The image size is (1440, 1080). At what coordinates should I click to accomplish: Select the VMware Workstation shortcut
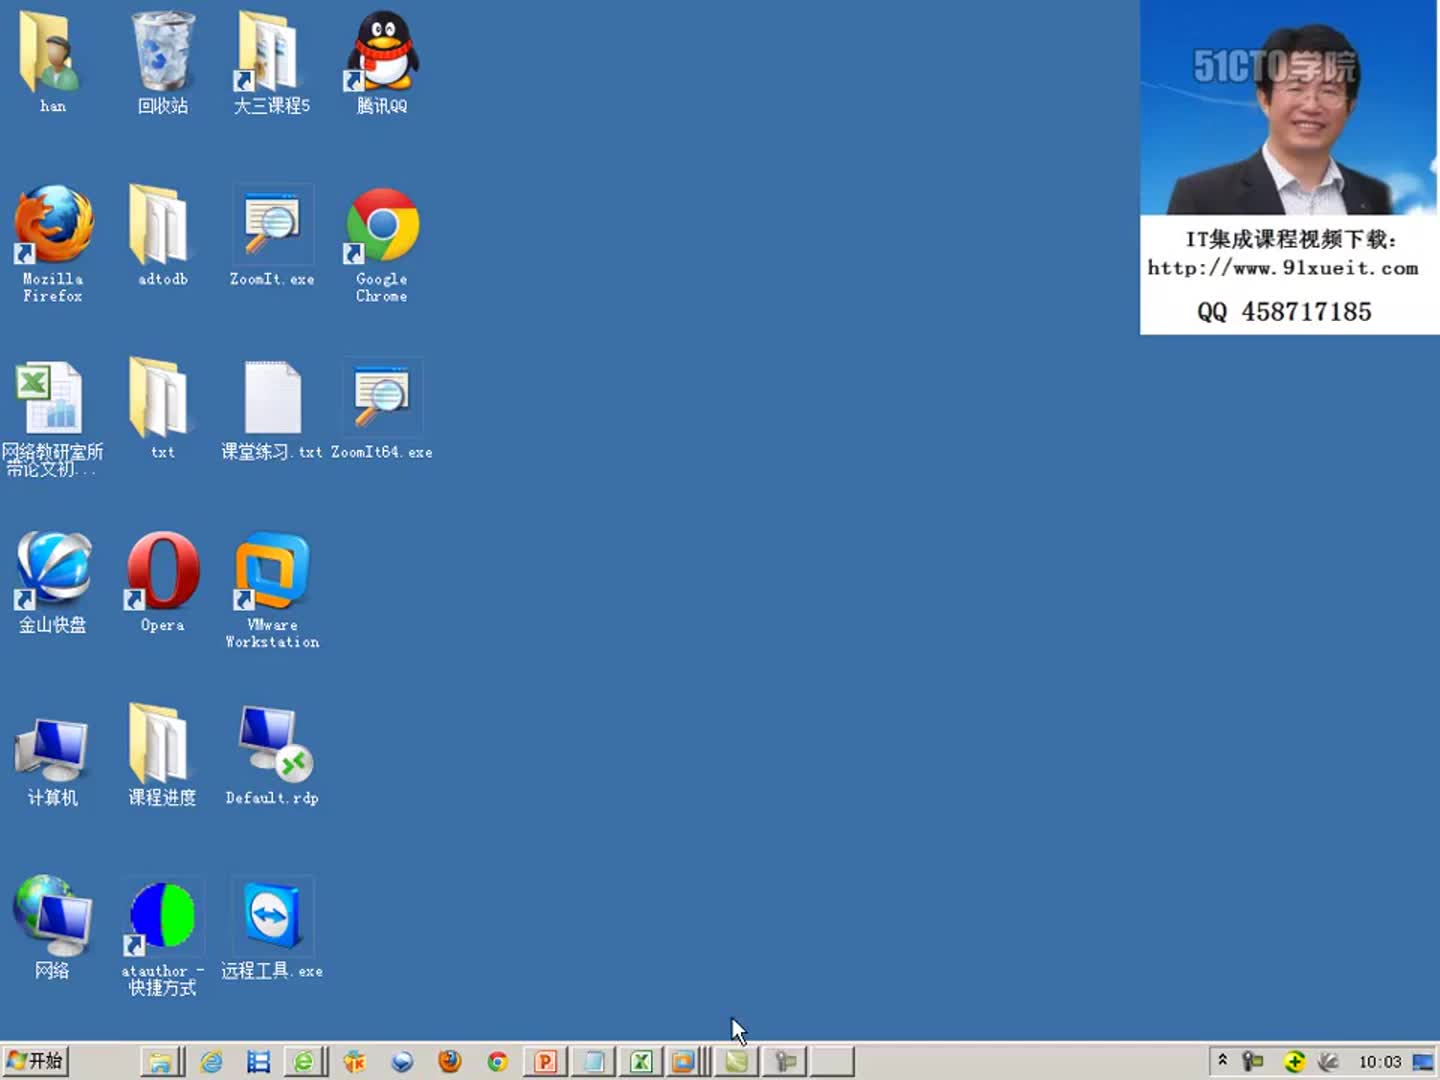coord(271,590)
